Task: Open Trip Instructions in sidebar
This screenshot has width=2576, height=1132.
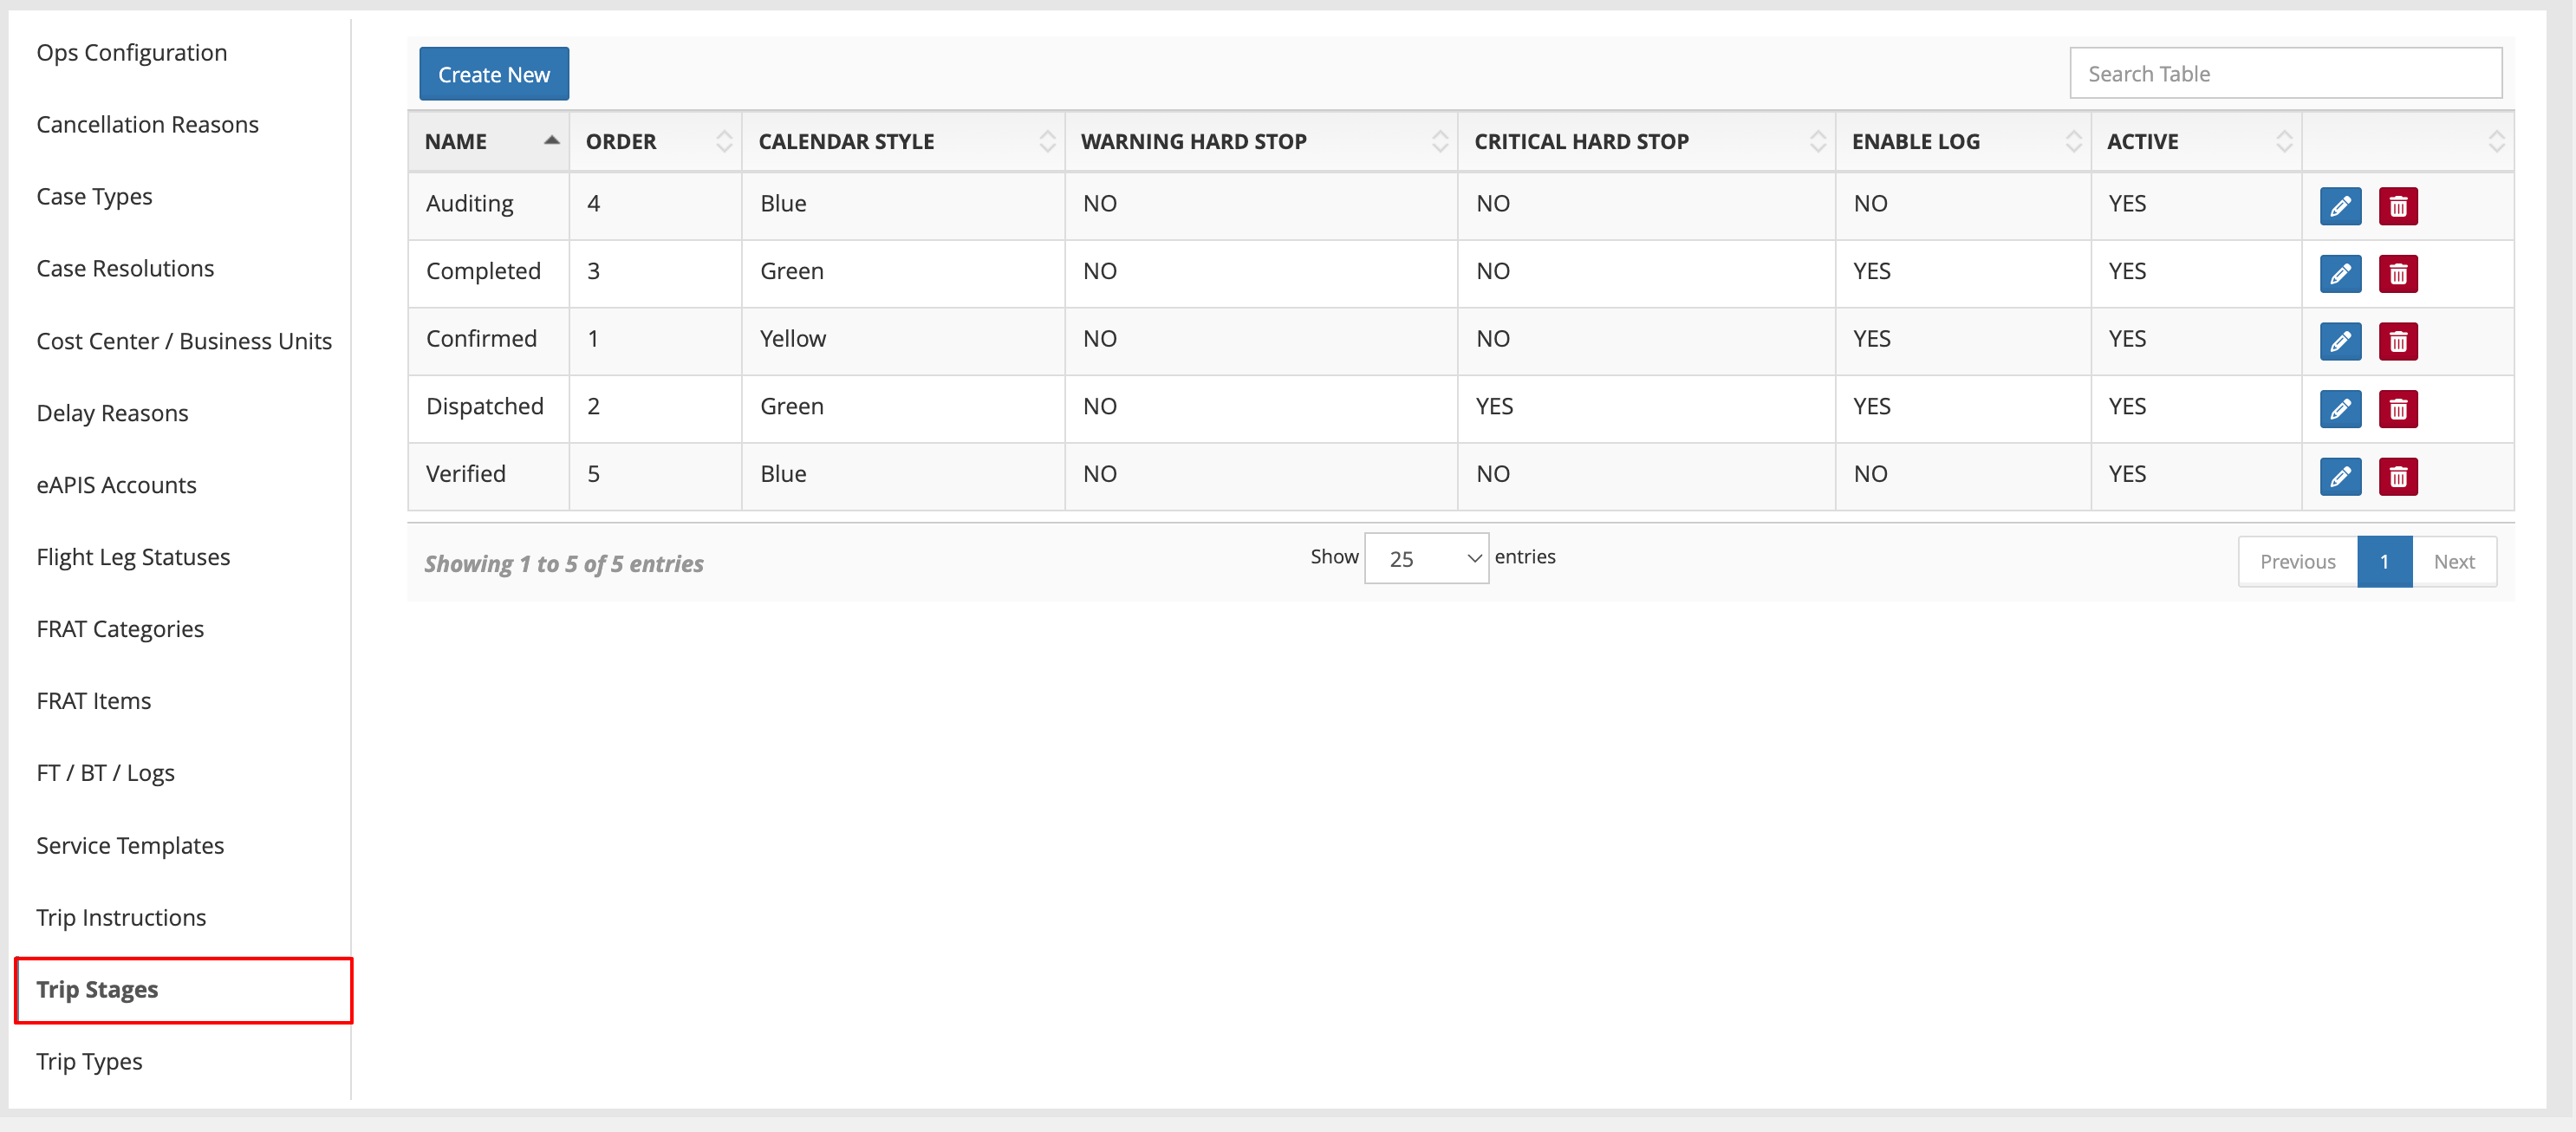Action: (x=121, y=917)
